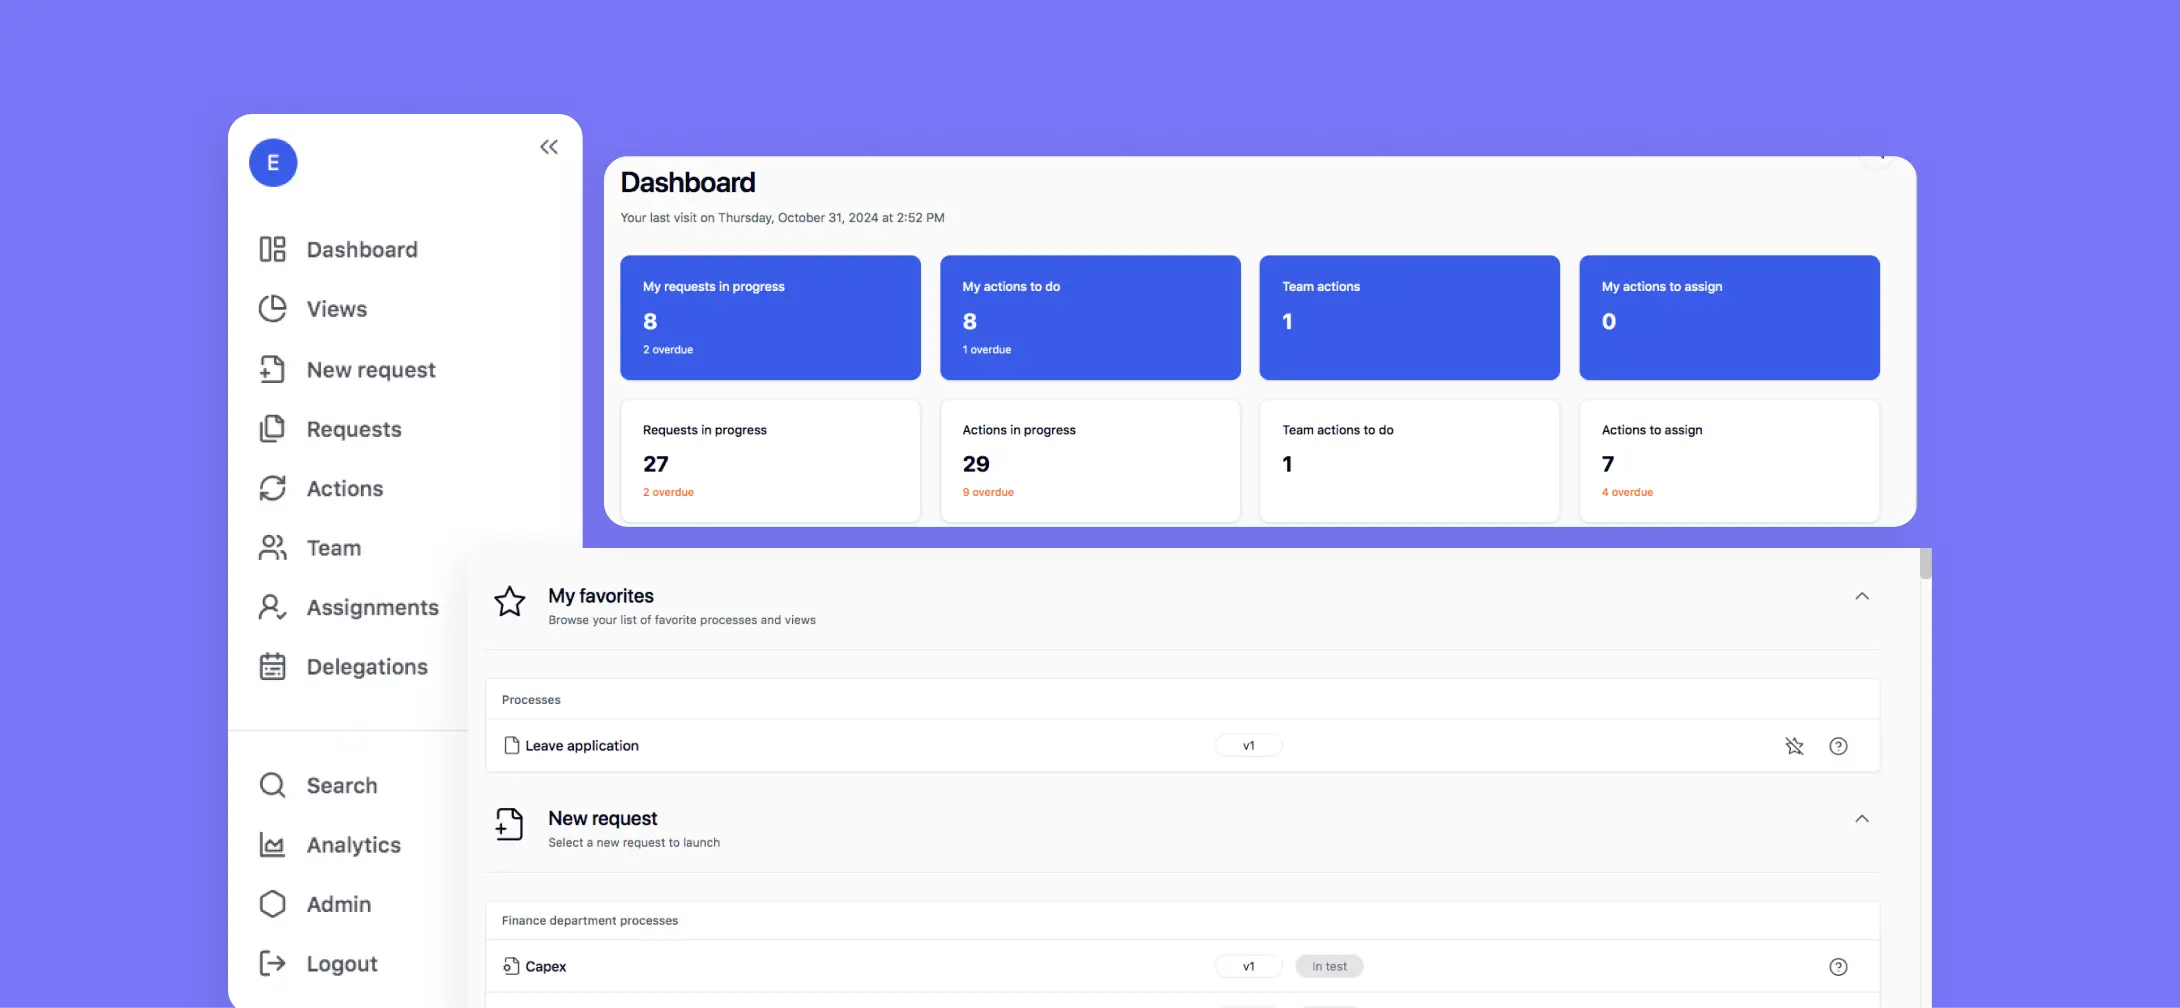Click the My favorites star icon
This screenshot has width=2180, height=1008.
(510, 601)
